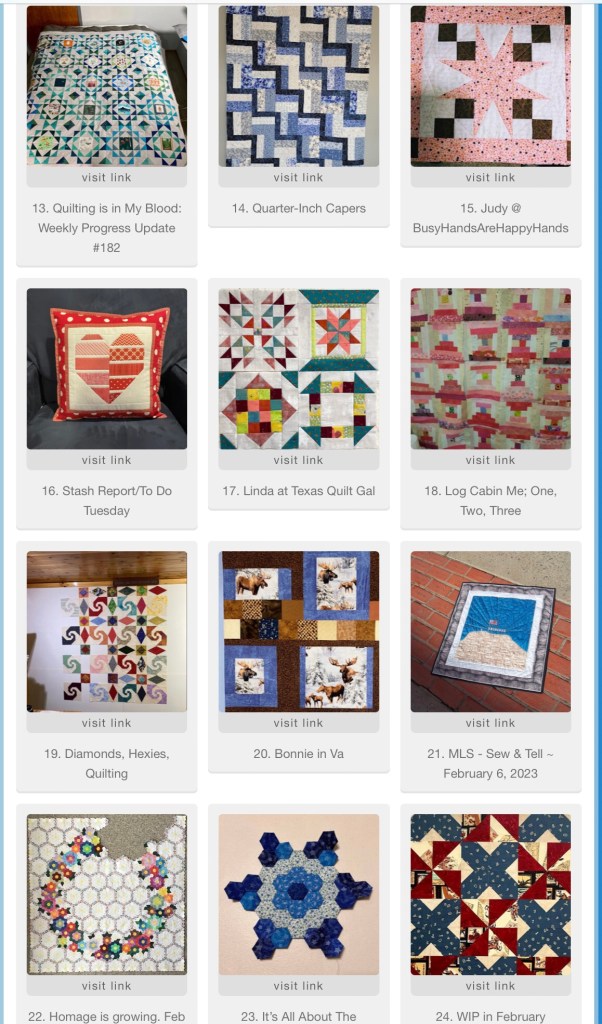The image size is (602, 1024).
Task: Open '15. Judy @ BusyHandsAreHappyHands' title
Action: [x=490, y=218]
